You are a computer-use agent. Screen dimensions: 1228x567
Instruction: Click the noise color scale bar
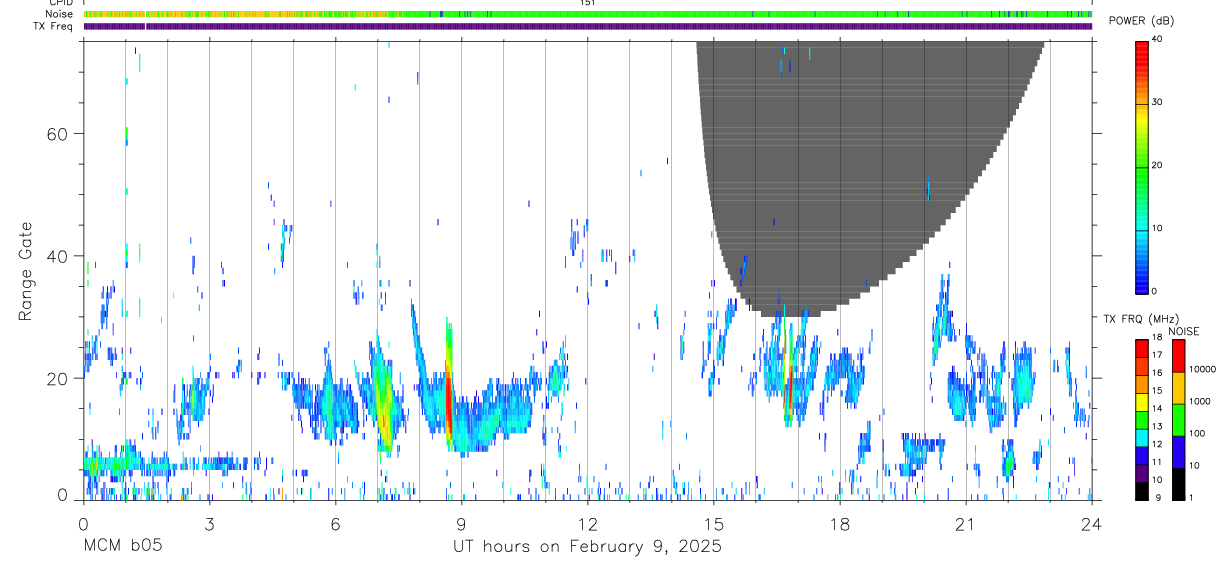tap(1178, 419)
